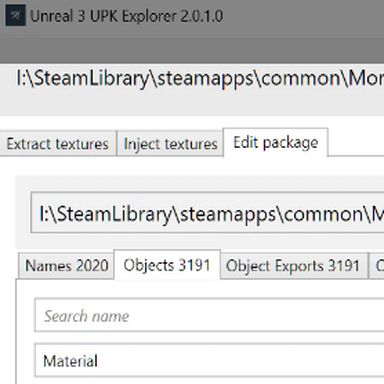This screenshot has width=384, height=384.
Task: Open the Extract textures tab
Action: click(58, 144)
